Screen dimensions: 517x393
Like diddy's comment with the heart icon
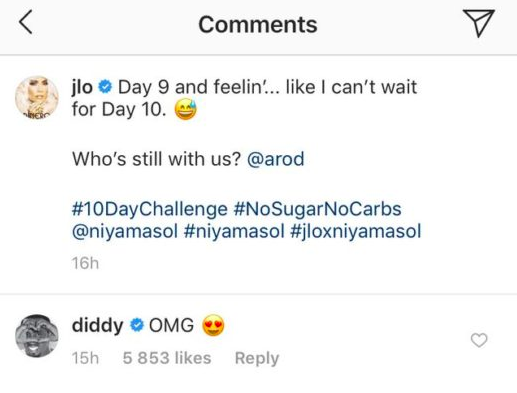(479, 340)
